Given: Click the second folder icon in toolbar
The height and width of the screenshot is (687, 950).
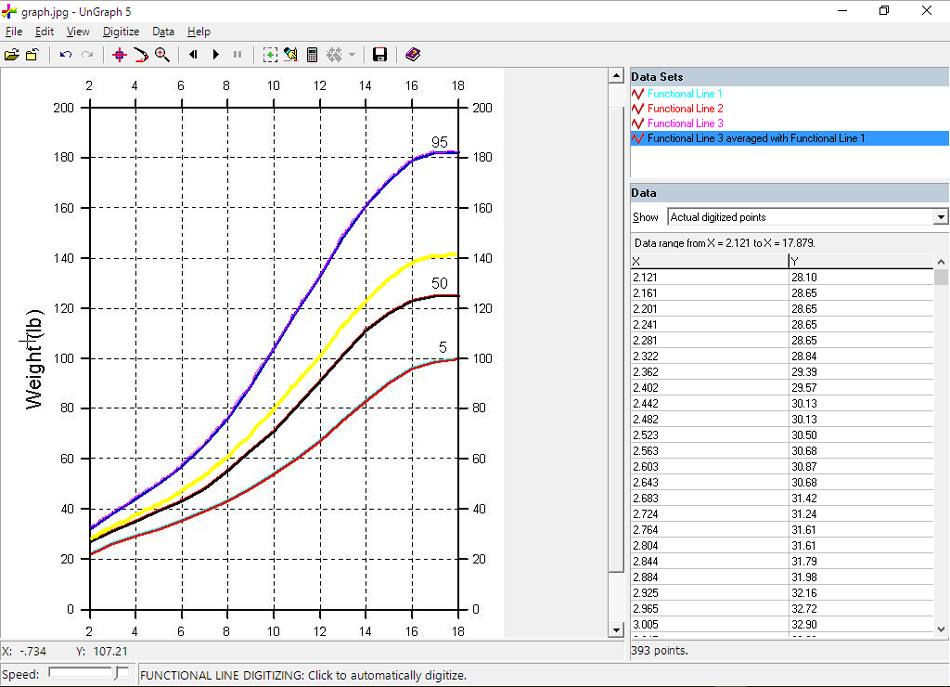Looking at the screenshot, I should (x=32, y=55).
